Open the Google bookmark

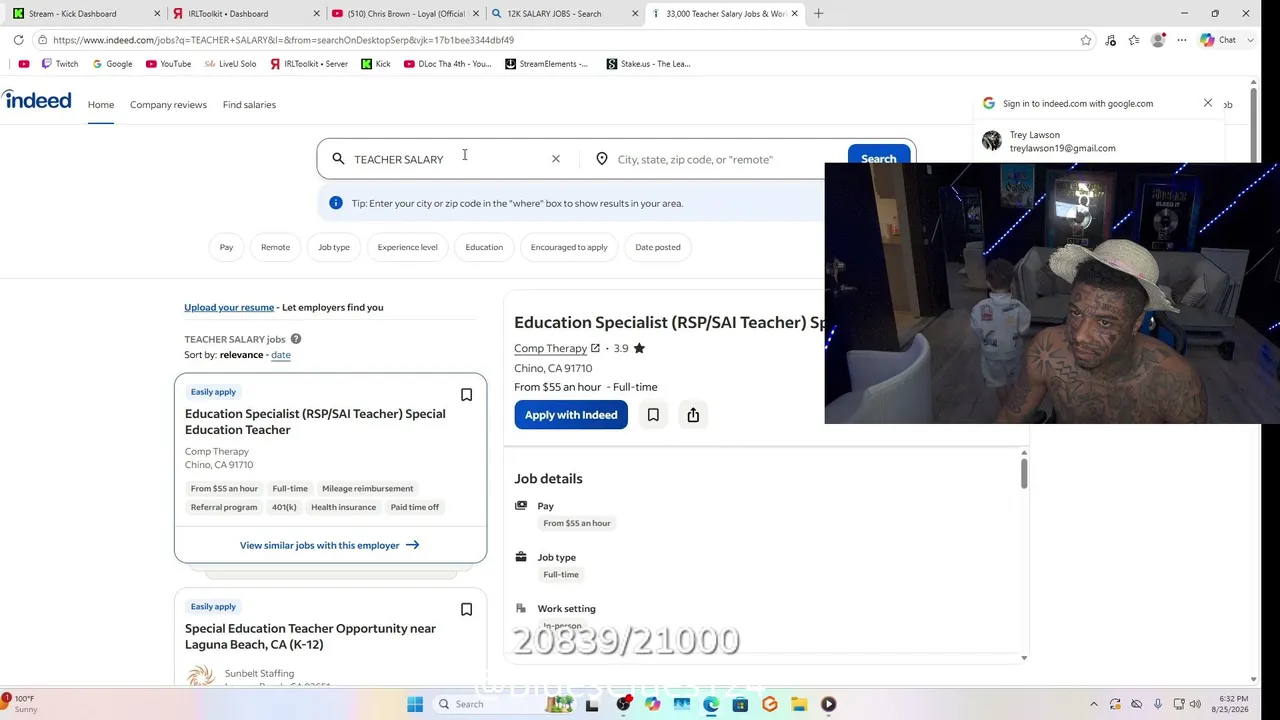[112, 64]
